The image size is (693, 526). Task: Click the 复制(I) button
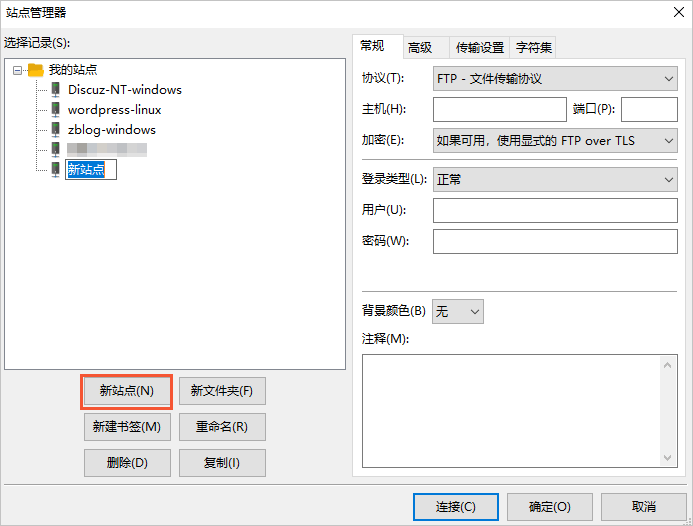point(222,463)
